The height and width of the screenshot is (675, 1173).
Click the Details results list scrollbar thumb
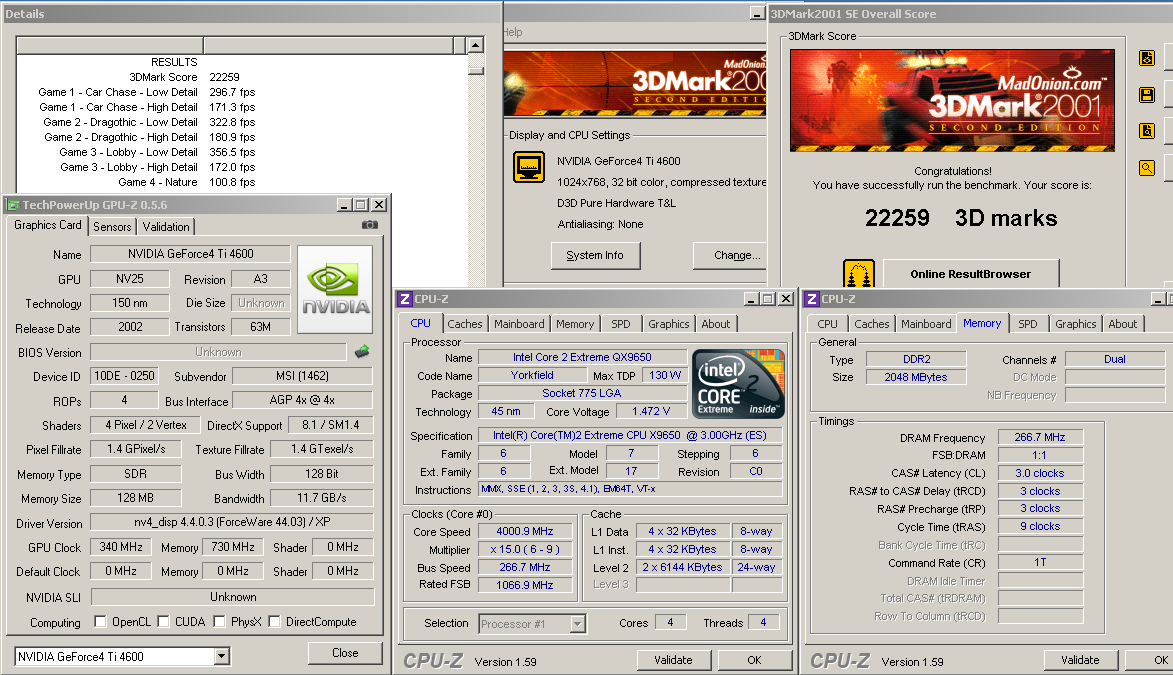tap(476, 70)
